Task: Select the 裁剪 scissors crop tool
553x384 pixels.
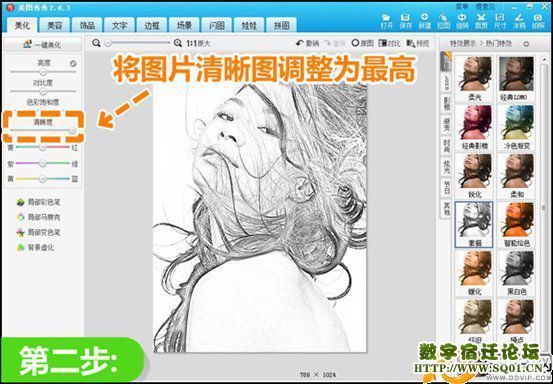Action: pos(481,21)
